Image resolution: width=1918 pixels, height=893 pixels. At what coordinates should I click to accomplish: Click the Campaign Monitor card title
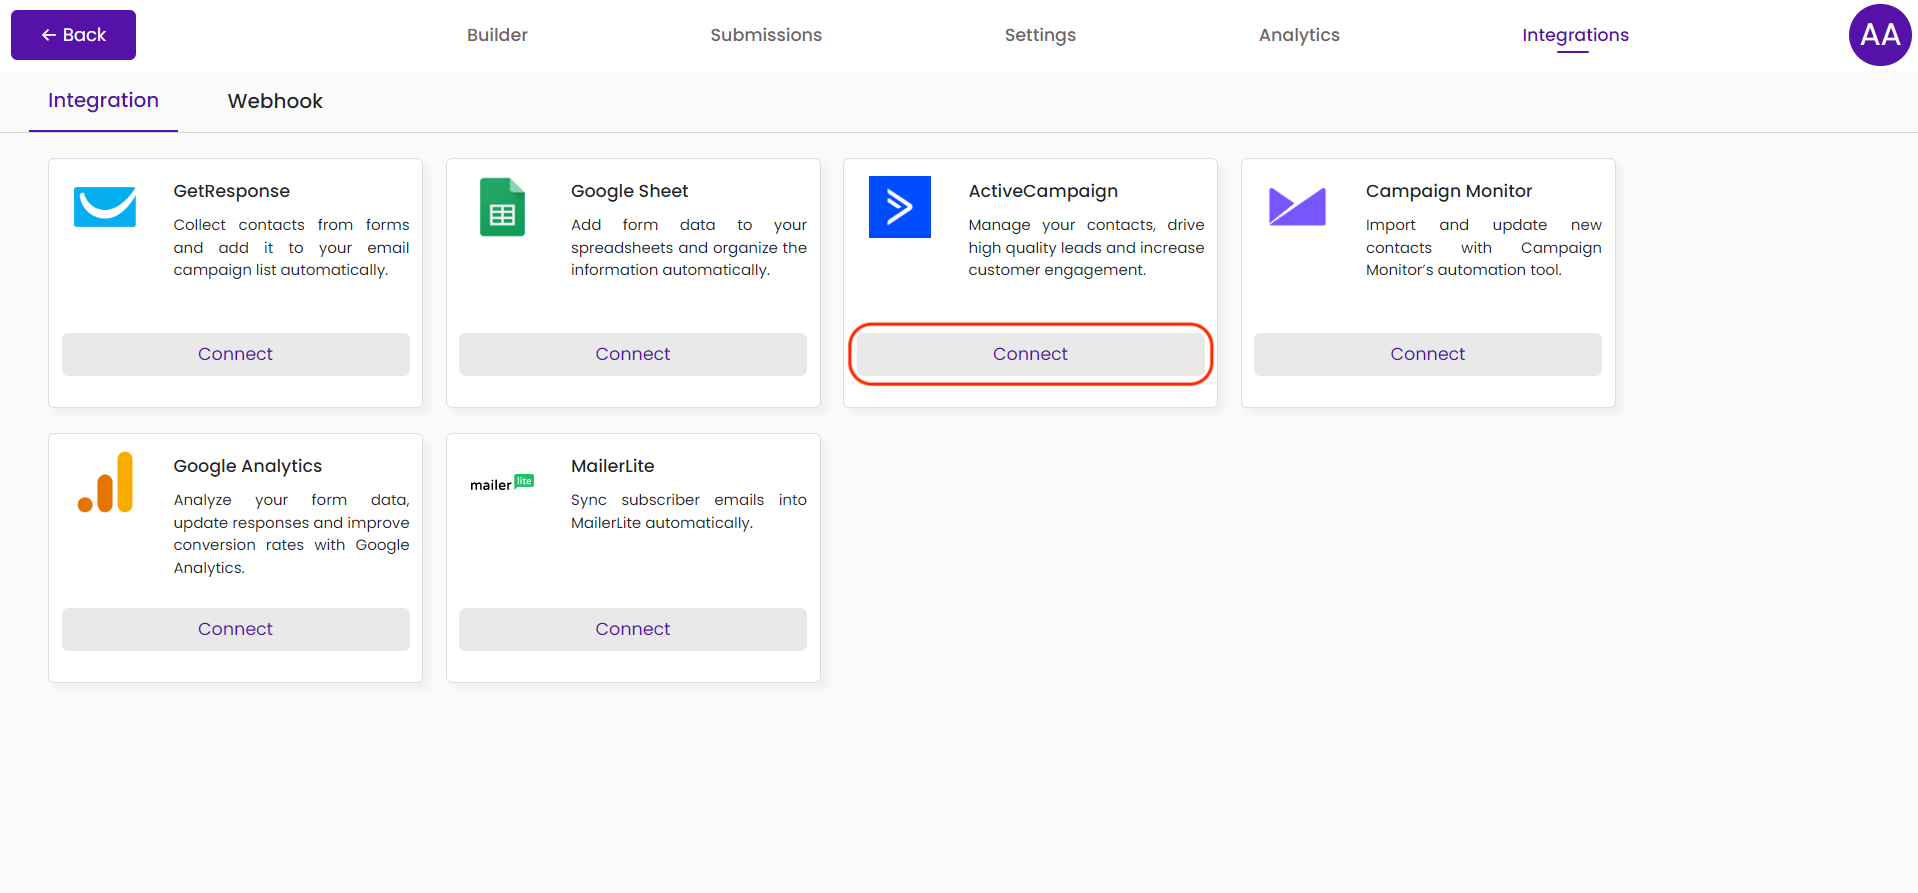[1449, 191]
